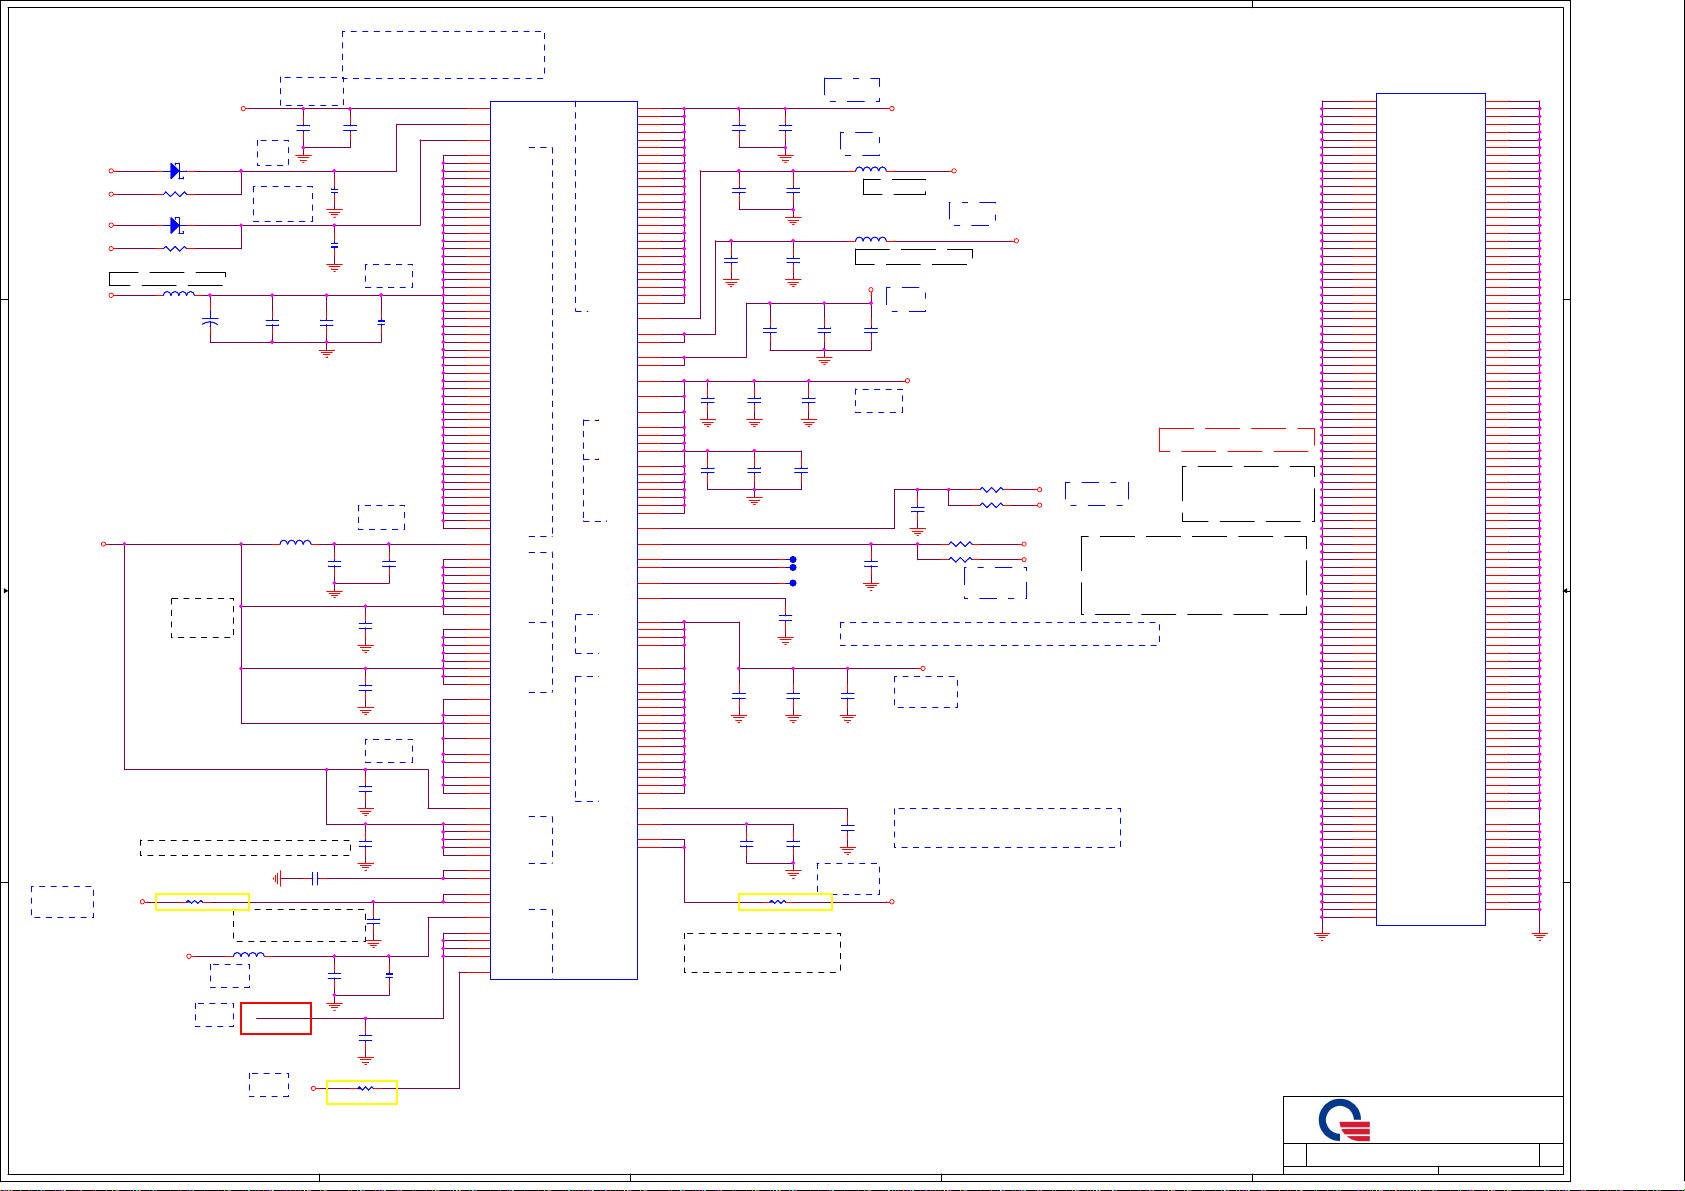The image size is (1685, 1191).
Task: Select the red dashed box beside the tall connector
Action: [x=1237, y=439]
